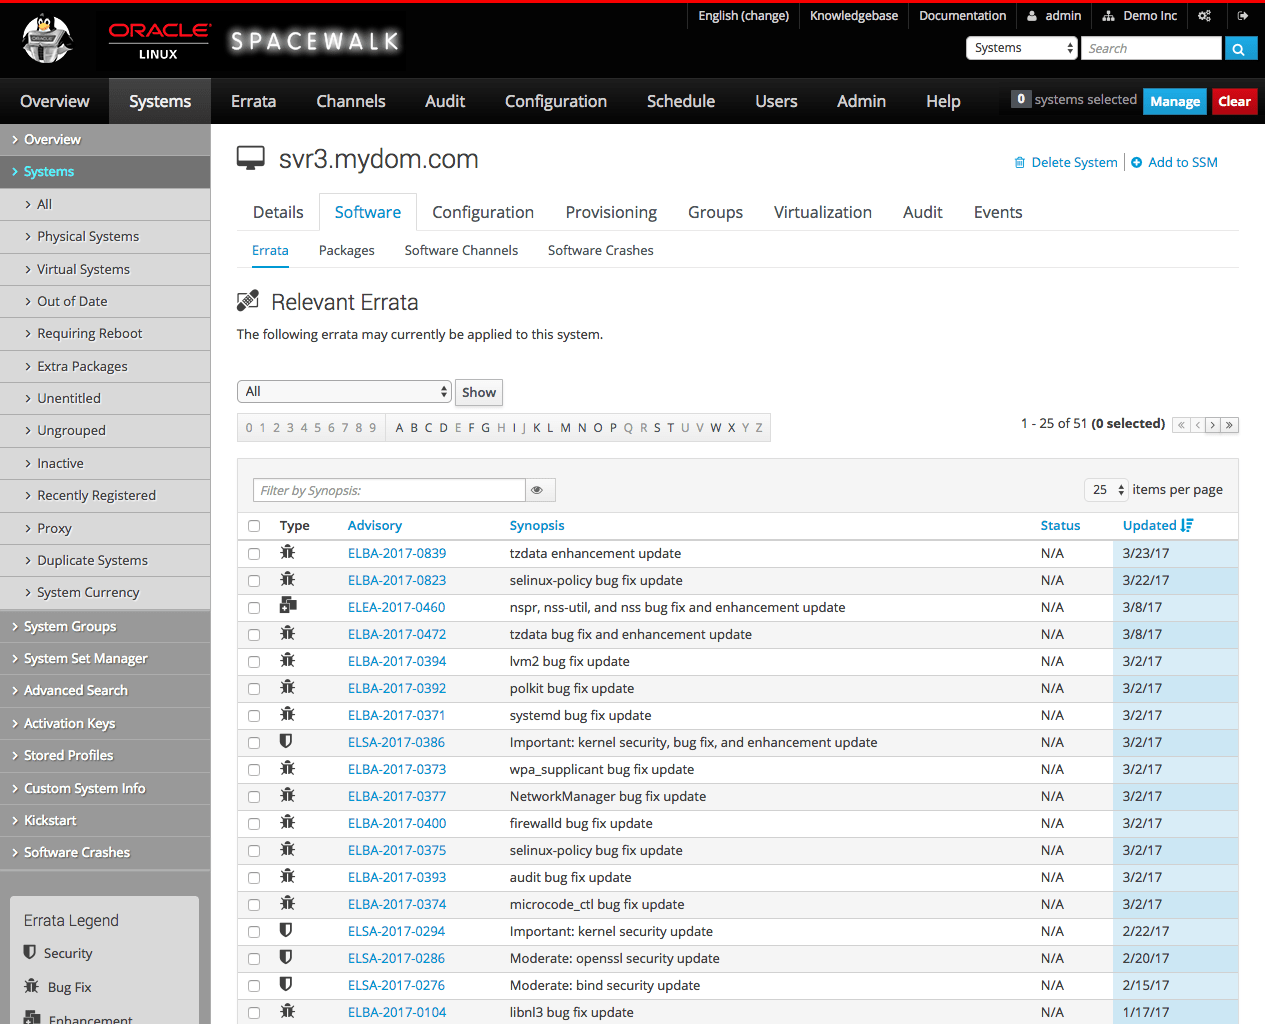Switch to the Provisioning tab
This screenshot has height=1024, width=1265.
[611, 212]
